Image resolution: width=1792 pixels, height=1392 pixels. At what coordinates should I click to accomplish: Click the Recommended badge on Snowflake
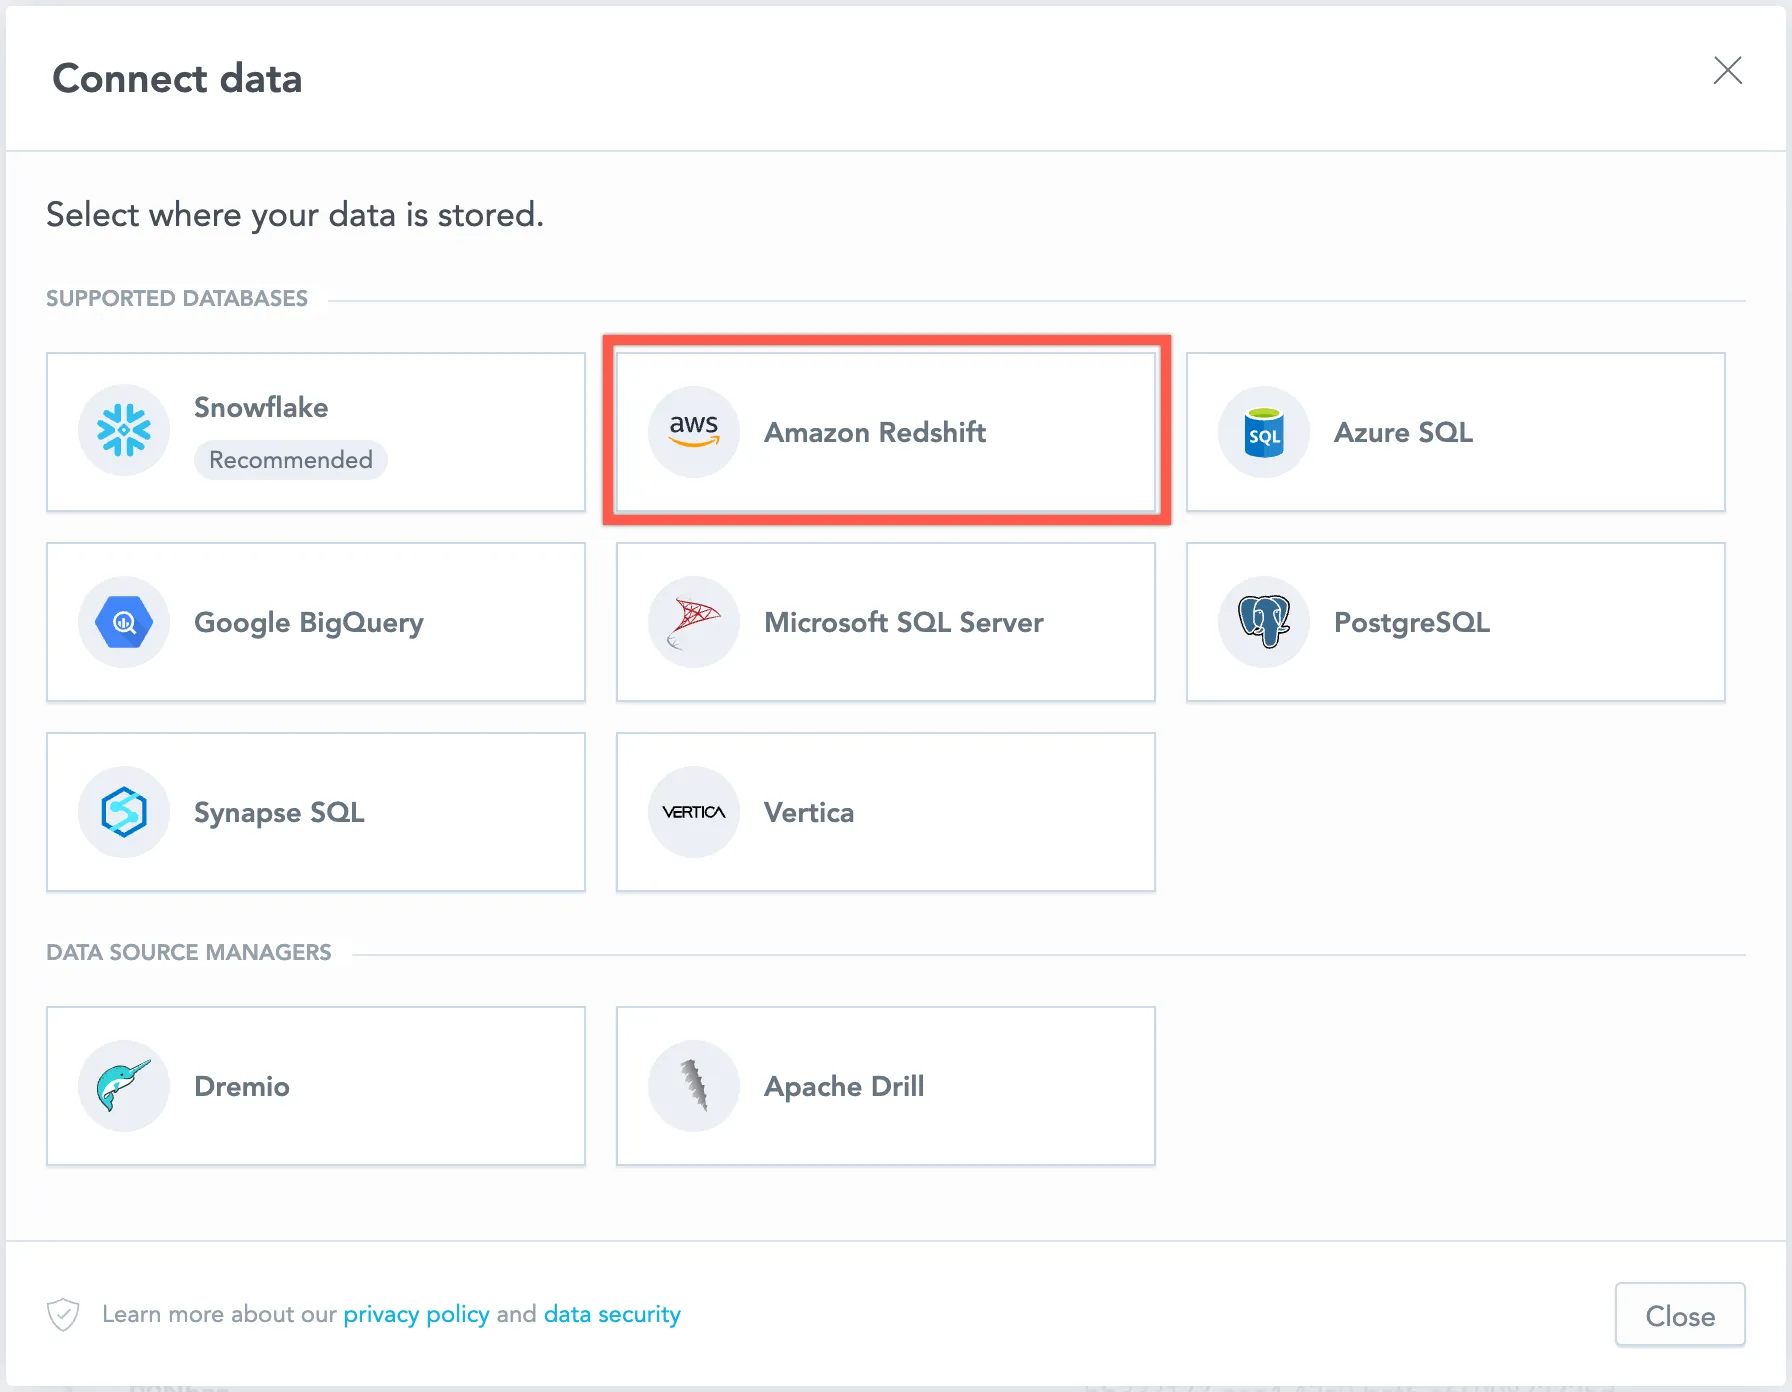[x=290, y=460]
